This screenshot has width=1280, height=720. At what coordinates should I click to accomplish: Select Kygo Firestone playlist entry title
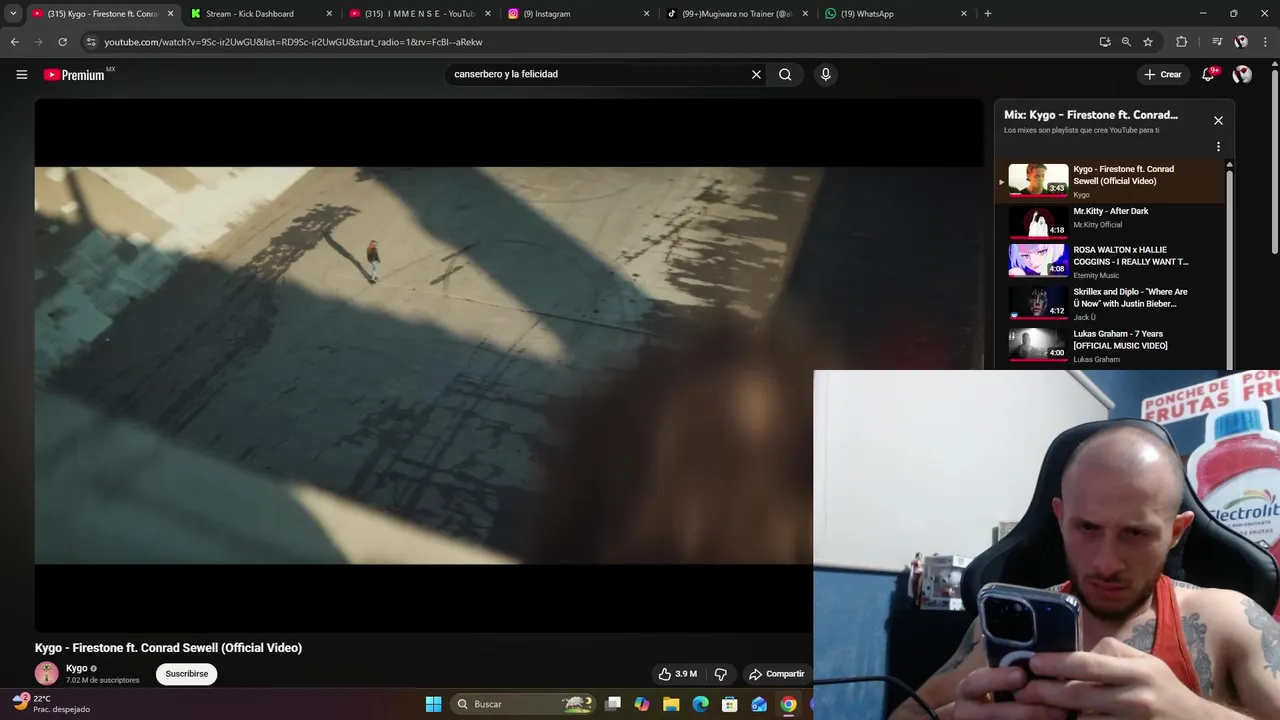tap(1123, 175)
